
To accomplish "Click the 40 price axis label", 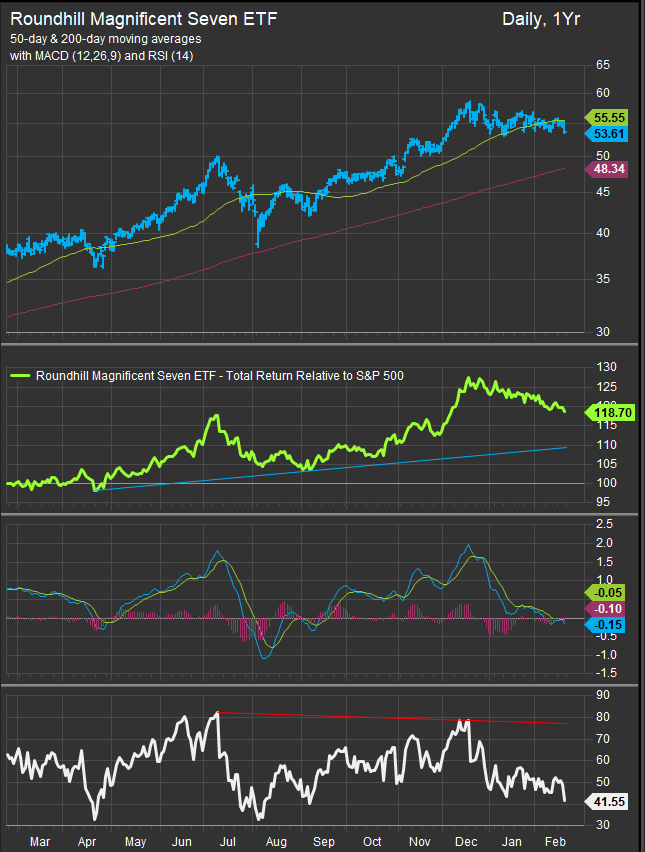I will coord(603,233).
